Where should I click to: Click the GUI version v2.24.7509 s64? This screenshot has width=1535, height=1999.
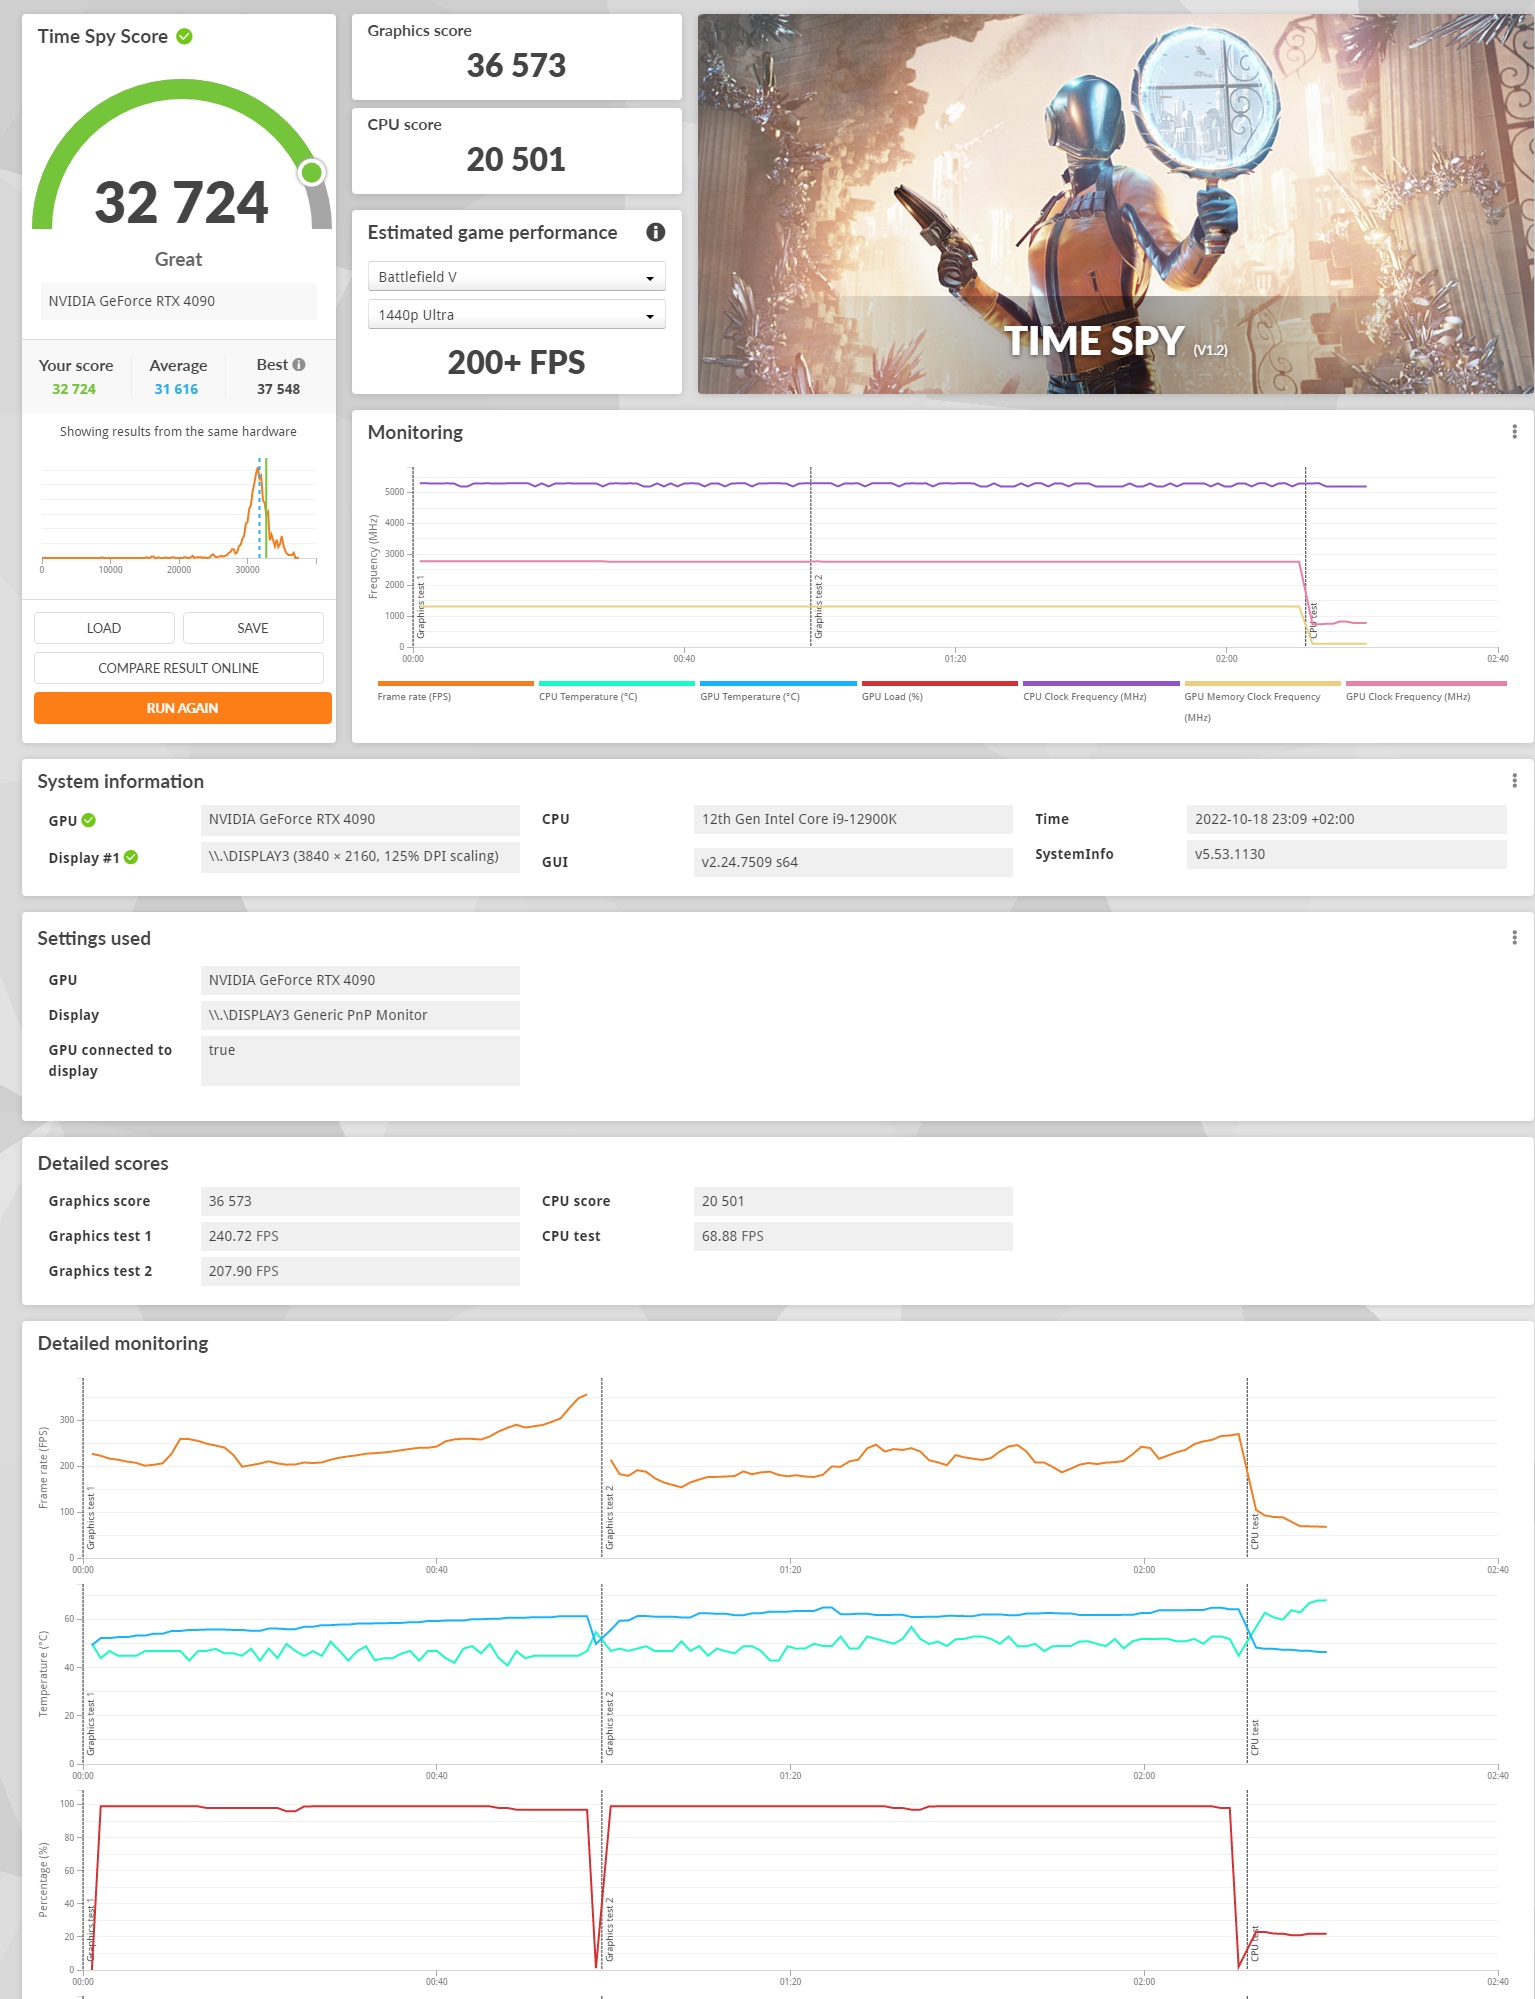(x=853, y=862)
